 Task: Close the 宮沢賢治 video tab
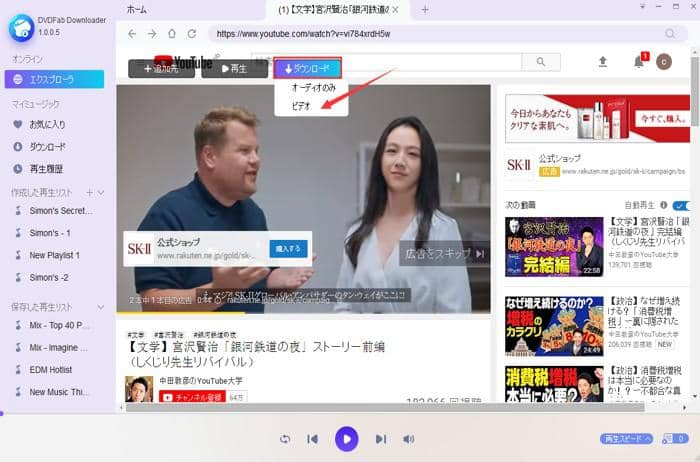[x=395, y=10]
